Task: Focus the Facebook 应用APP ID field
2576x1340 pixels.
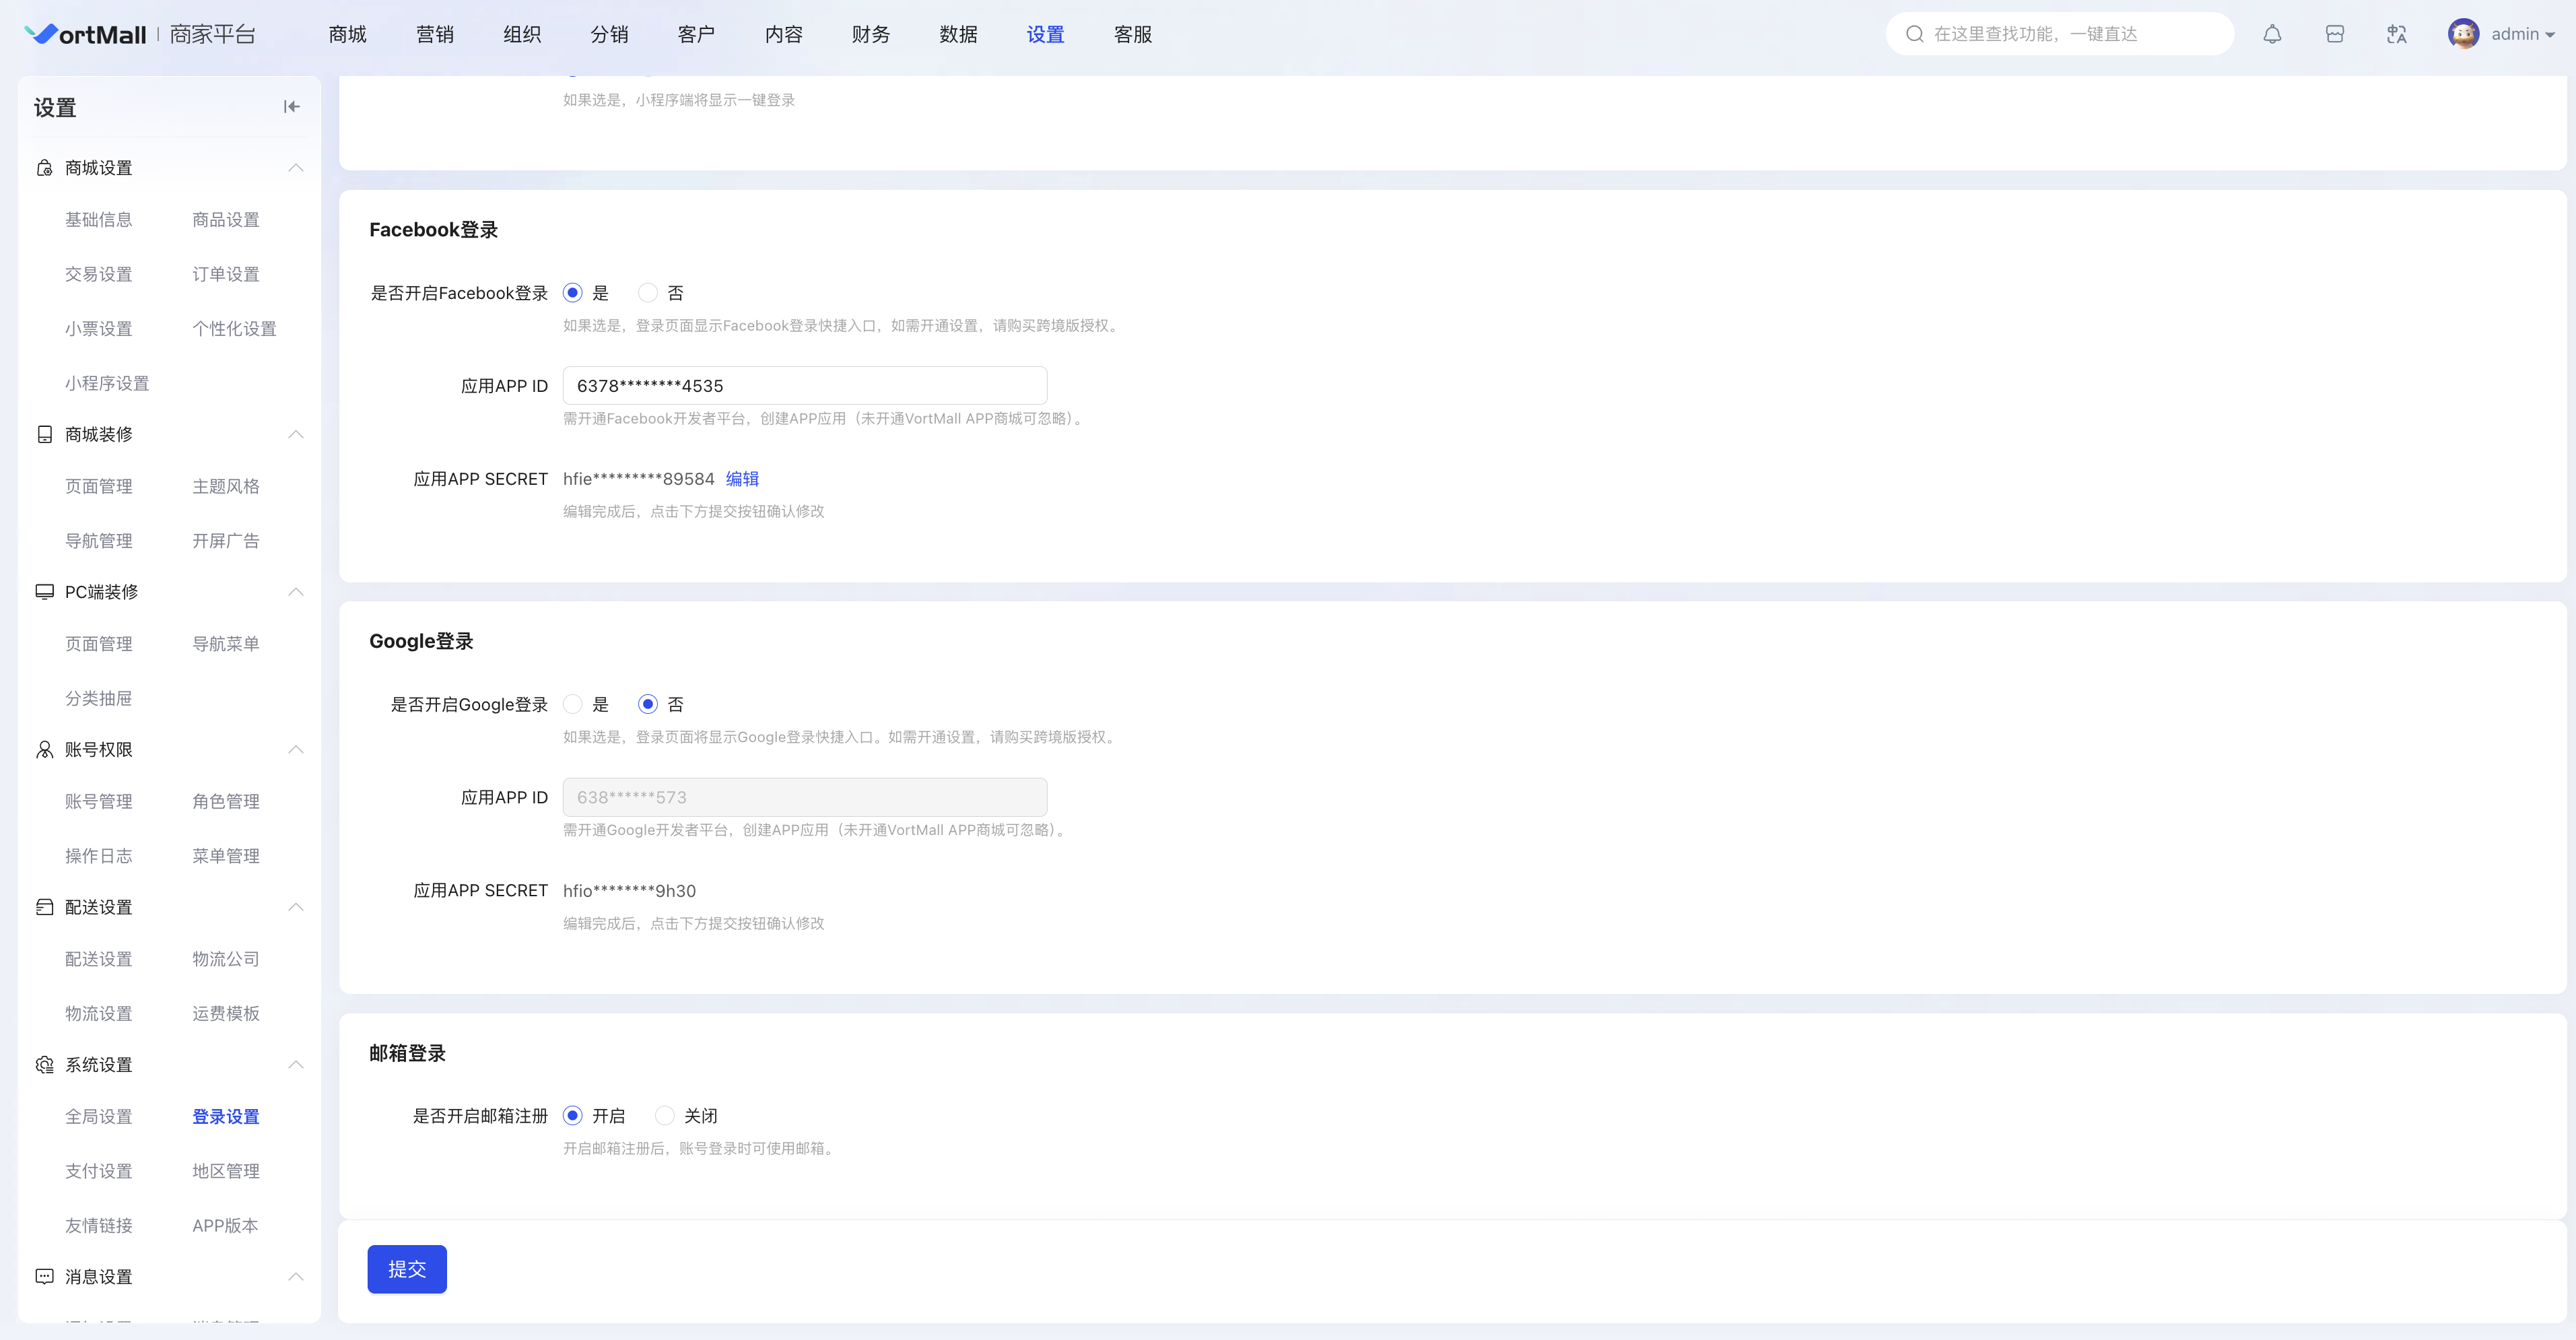Action: [x=805, y=386]
